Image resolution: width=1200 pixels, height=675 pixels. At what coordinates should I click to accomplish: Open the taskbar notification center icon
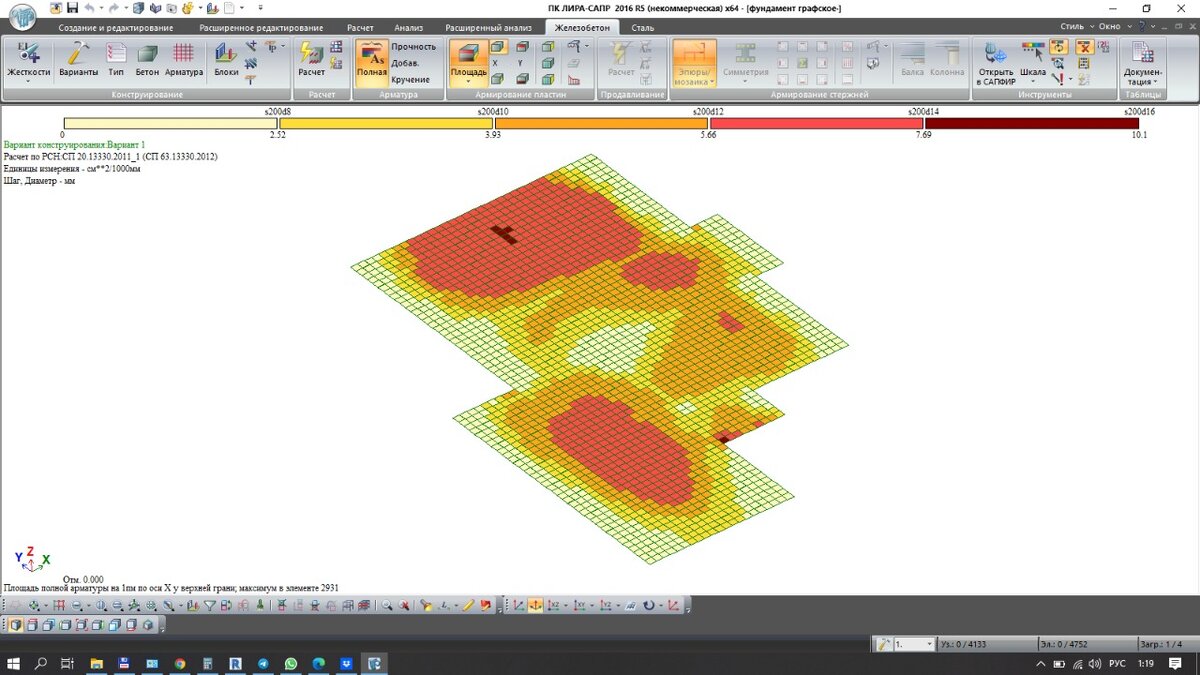[1175, 664]
